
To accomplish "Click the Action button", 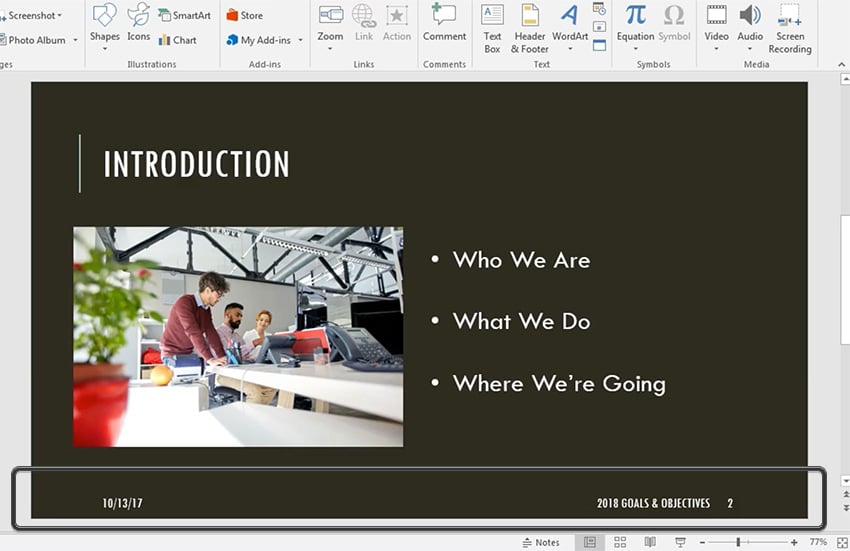I will (x=397, y=22).
